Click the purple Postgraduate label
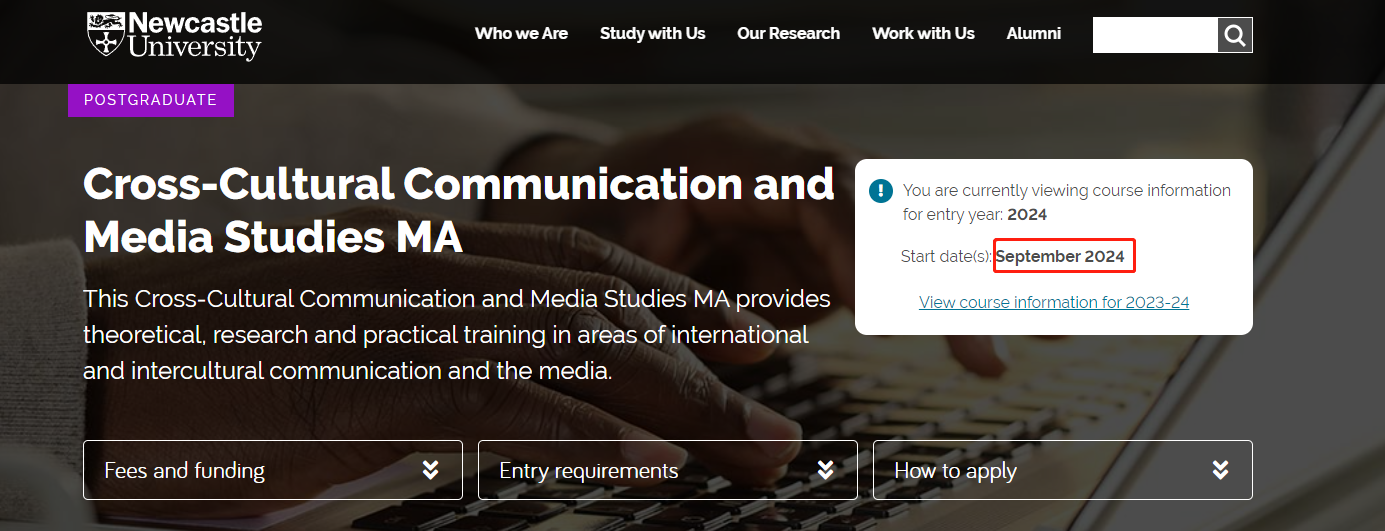Viewport: 1385px width, 531px height. (x=151, y=100)
